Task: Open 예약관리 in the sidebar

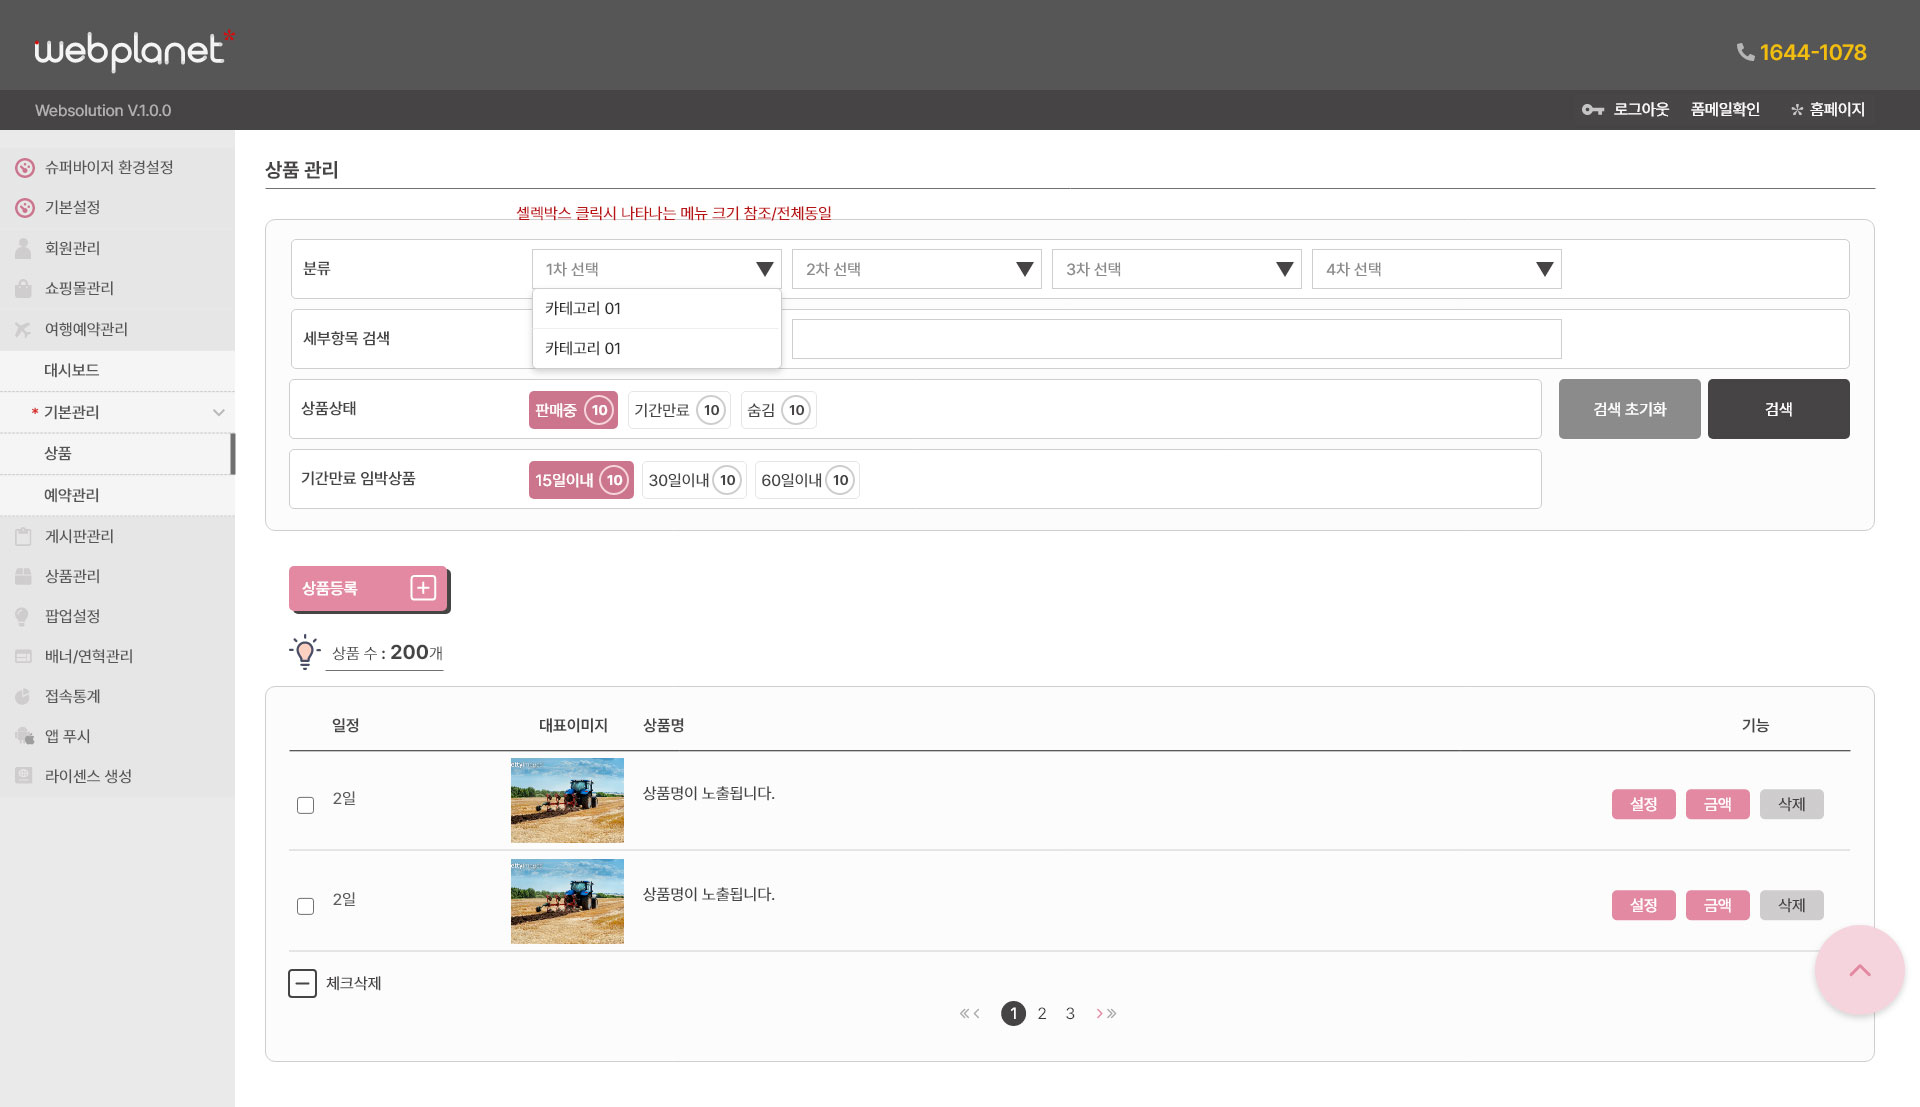Action: (72, 495)
